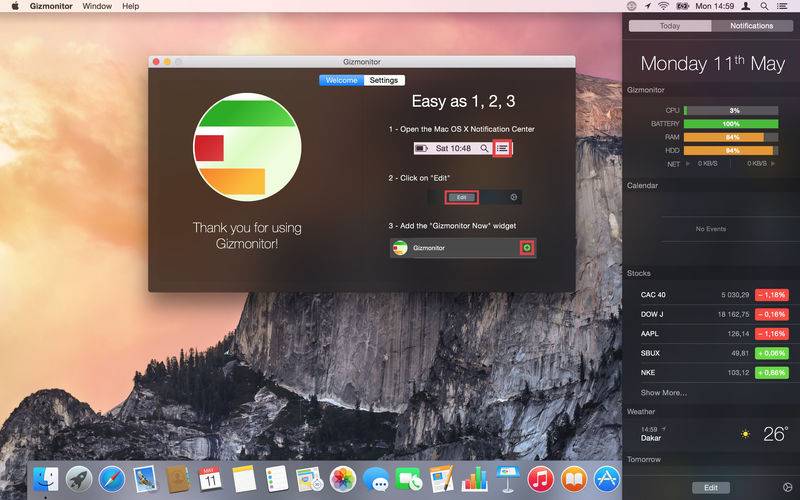Open Spotlight search magnifier in menu bar
800x500 pixels.
pyautogui.click(x=764, y=6)
